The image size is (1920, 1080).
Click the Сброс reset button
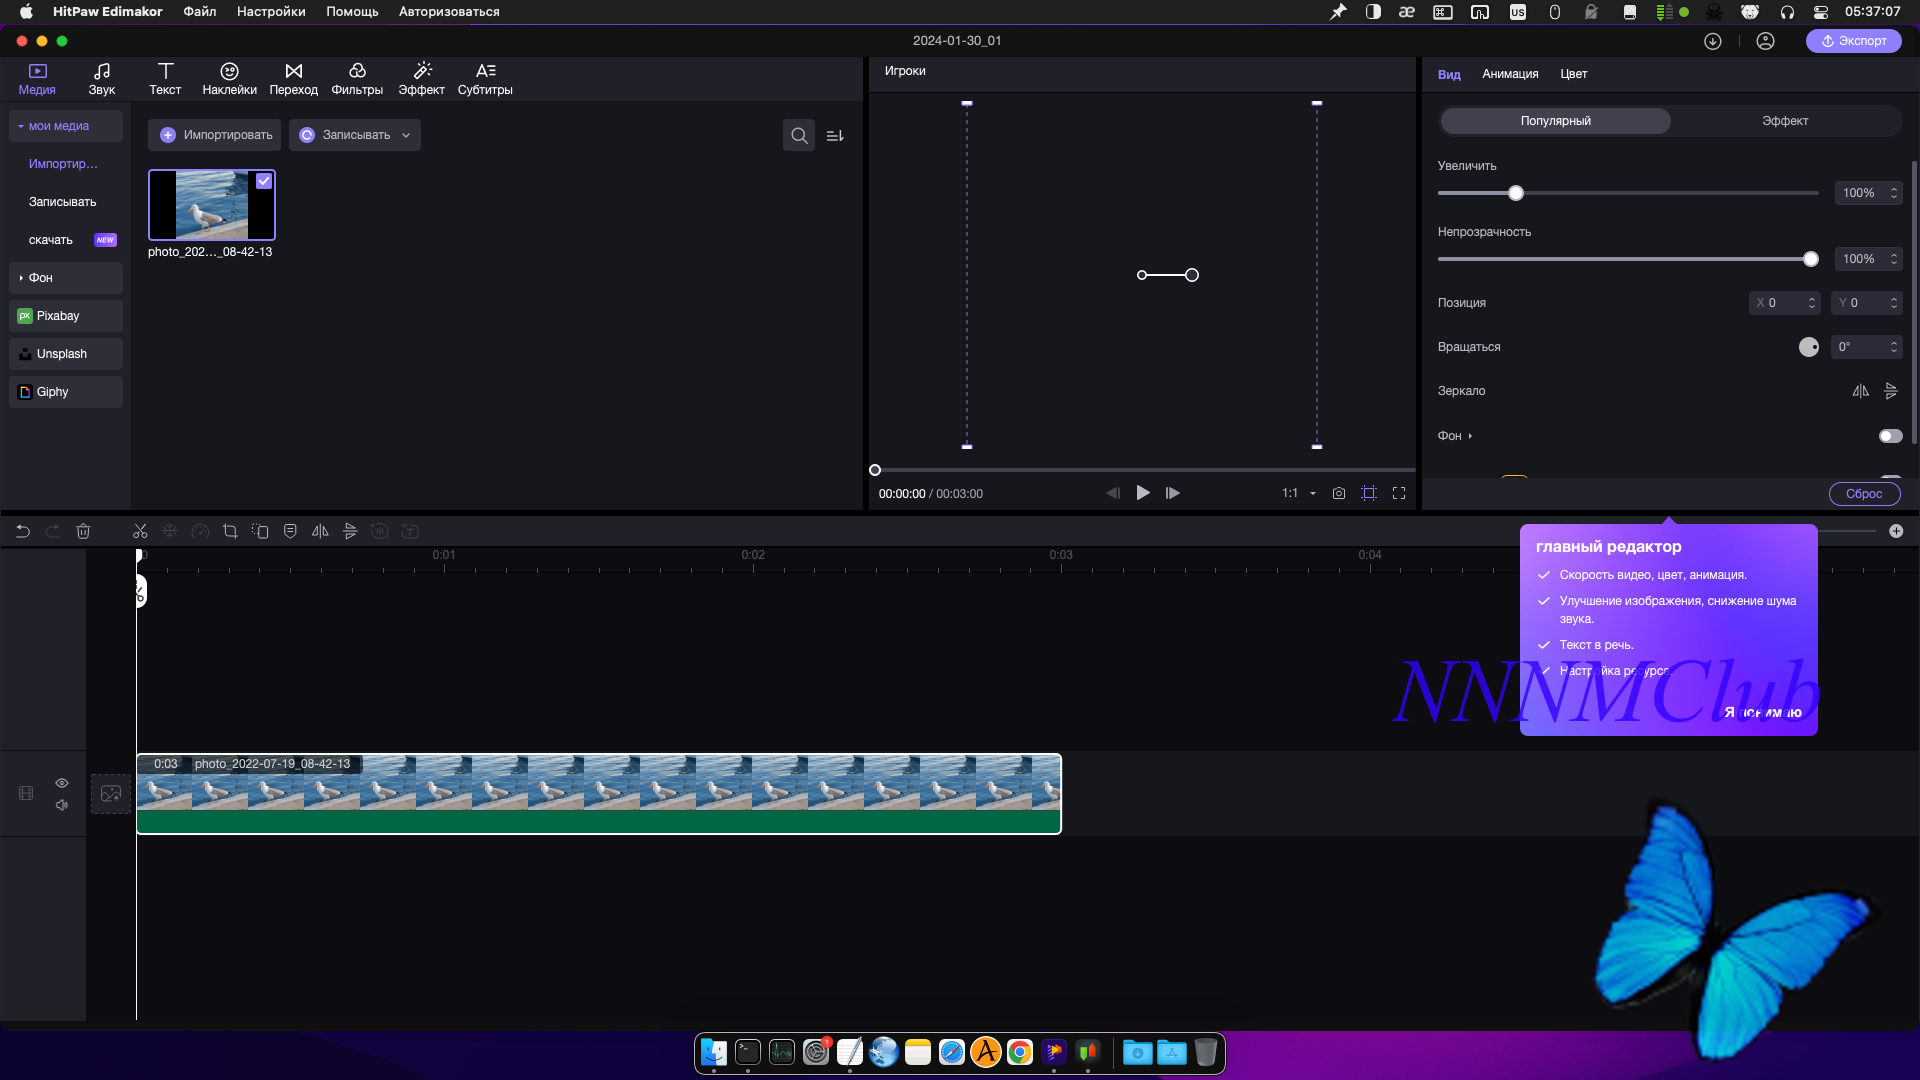pos(1864,494)
